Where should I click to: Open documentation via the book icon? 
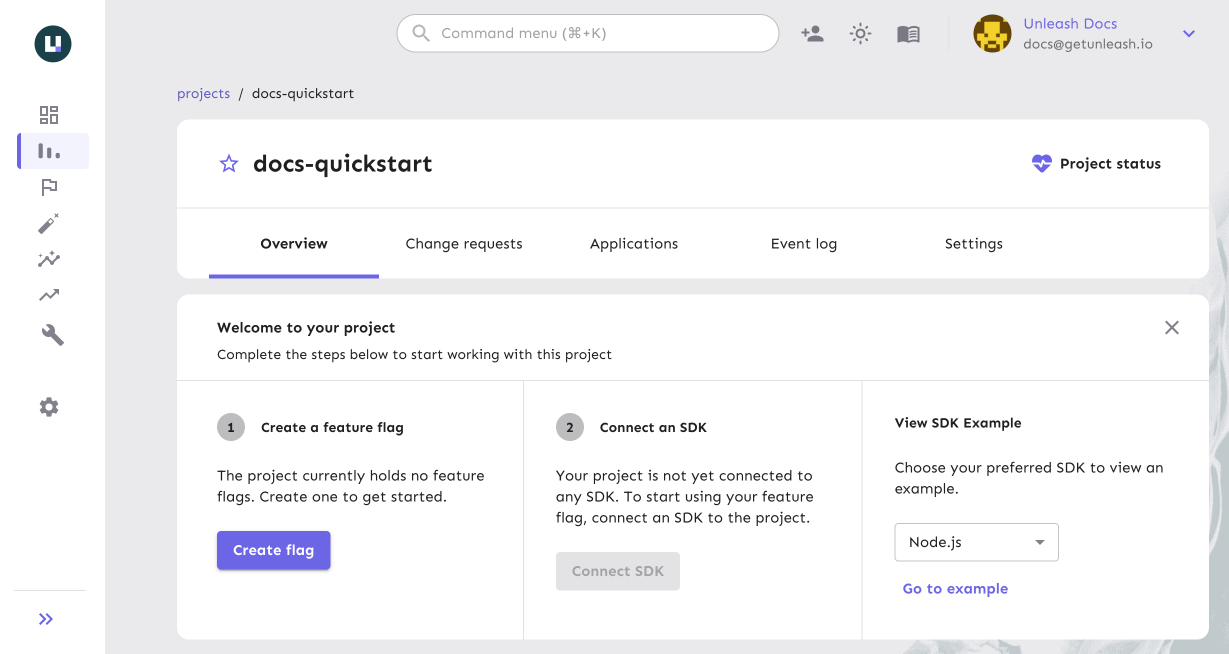click(x=908, y=33)
